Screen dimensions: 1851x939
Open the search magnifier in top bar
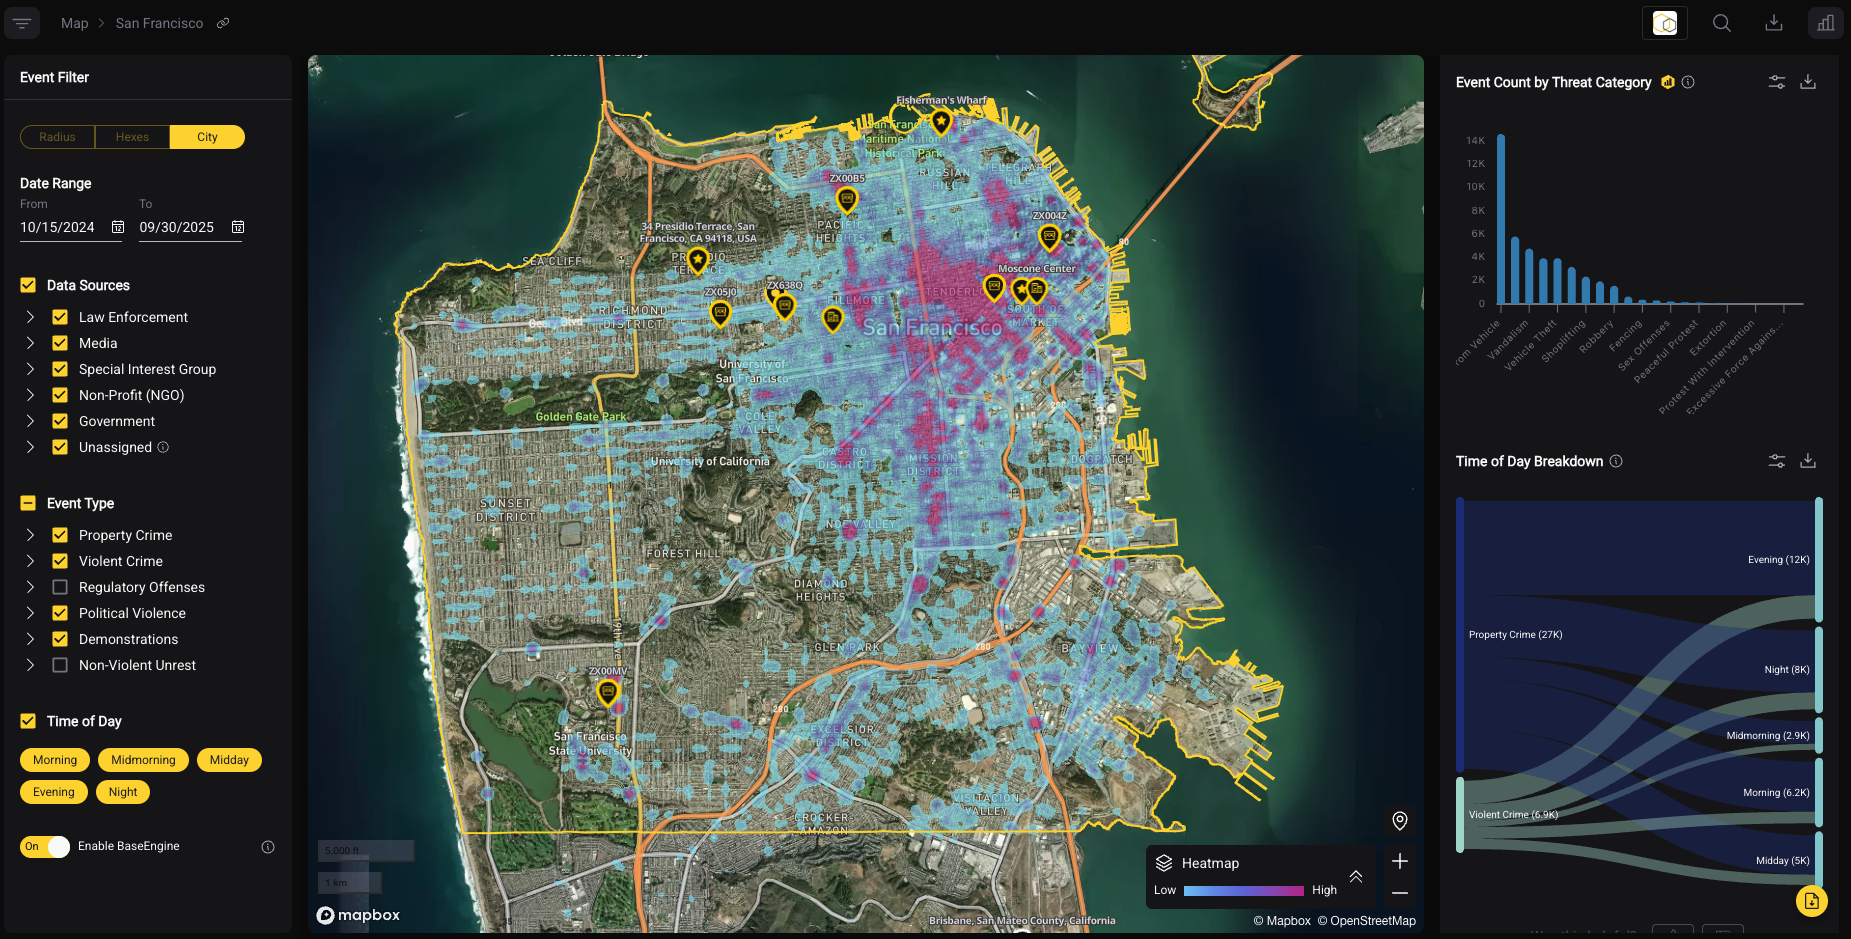[1722, 23]
